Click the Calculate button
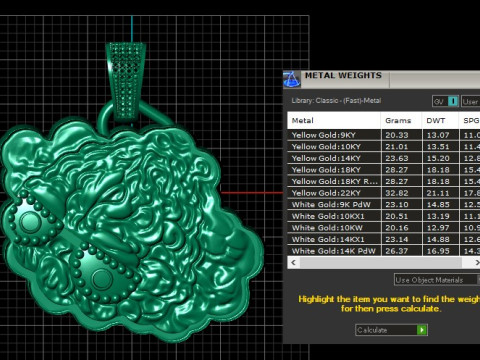Viewport: 480px width, 360px height. [x=391, y=330]
